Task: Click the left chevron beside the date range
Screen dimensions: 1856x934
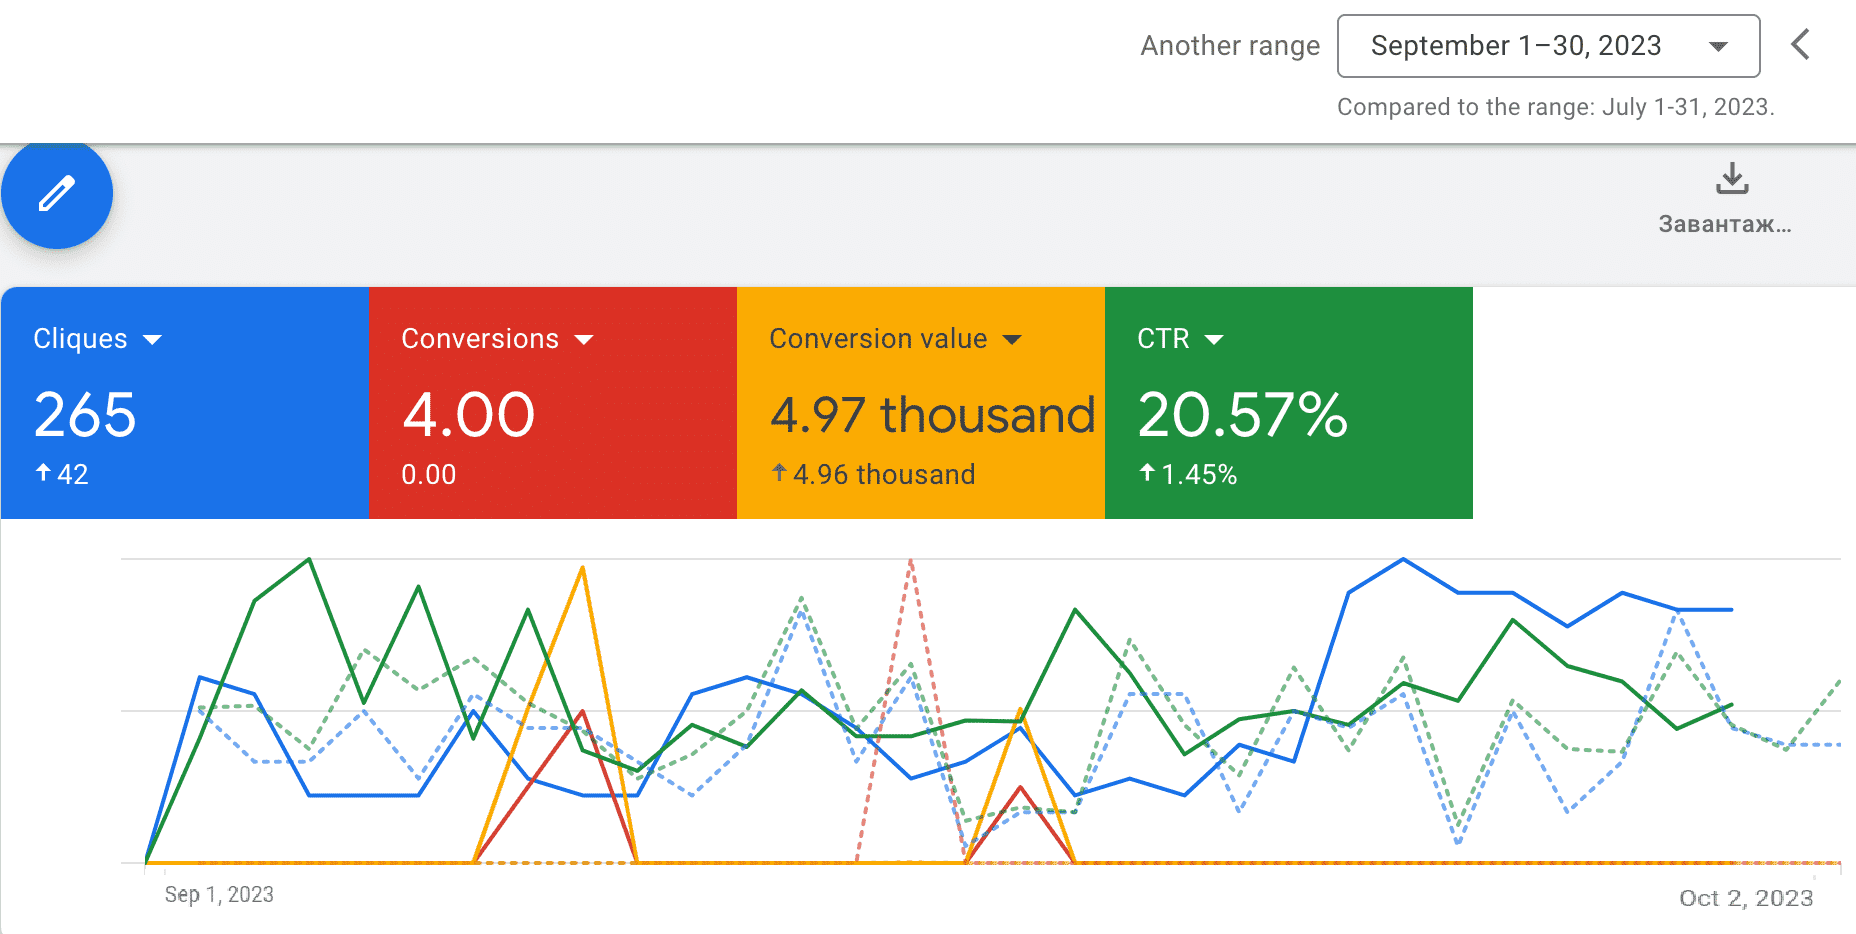Action: tap(1799, 45)
